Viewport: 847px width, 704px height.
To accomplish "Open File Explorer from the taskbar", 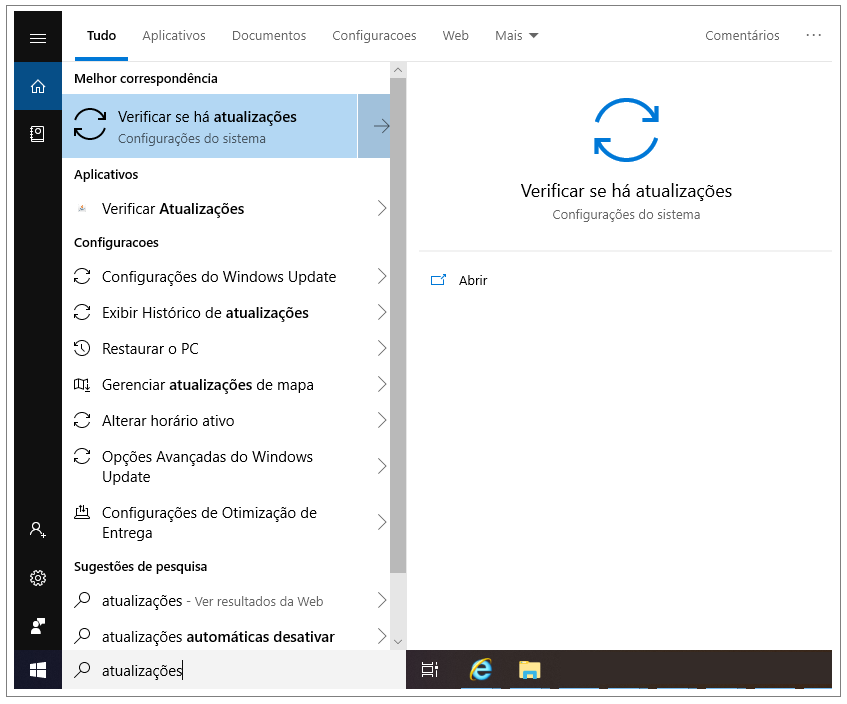I will click(x=529, y=670).
